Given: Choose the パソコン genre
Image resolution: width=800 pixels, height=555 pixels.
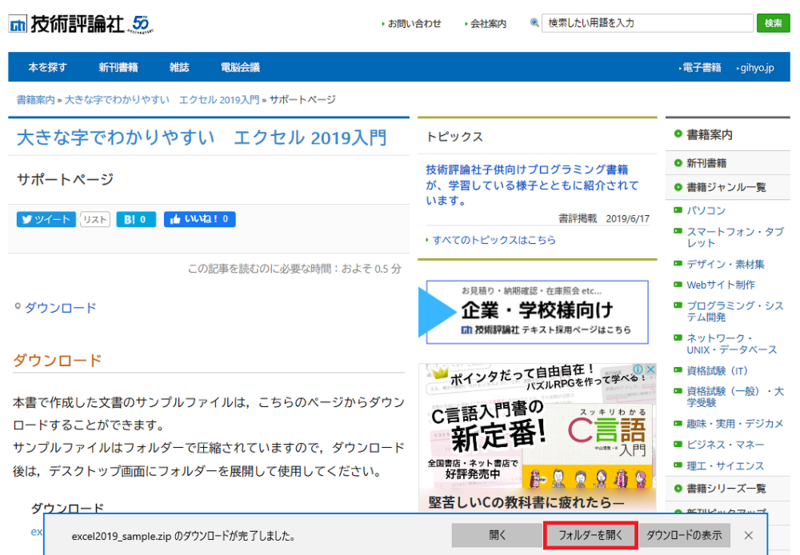Looking at the screenshot, I should [x=706, y=210].
